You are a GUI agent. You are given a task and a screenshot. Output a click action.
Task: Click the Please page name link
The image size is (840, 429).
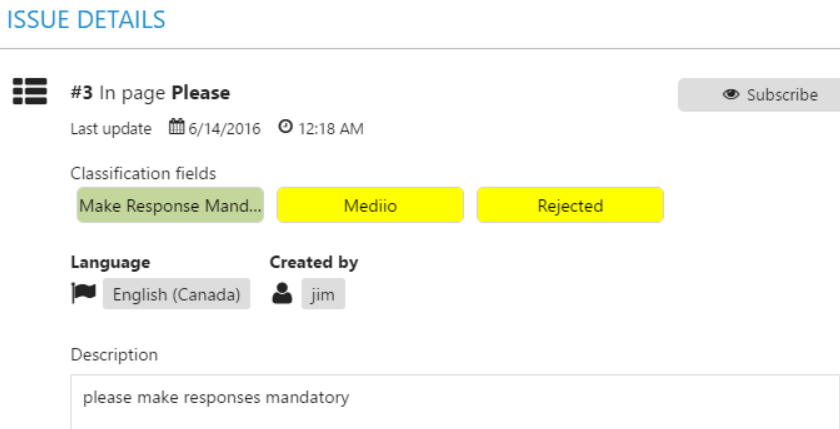(x=201, y=93)
